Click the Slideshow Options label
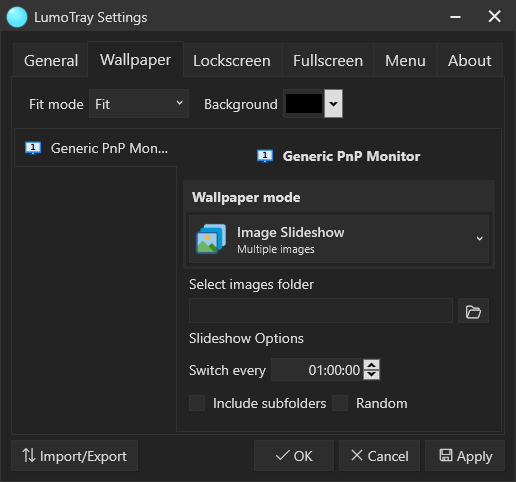Image resolution: width=516 pixels, height=482 pixels. [246, 338]
